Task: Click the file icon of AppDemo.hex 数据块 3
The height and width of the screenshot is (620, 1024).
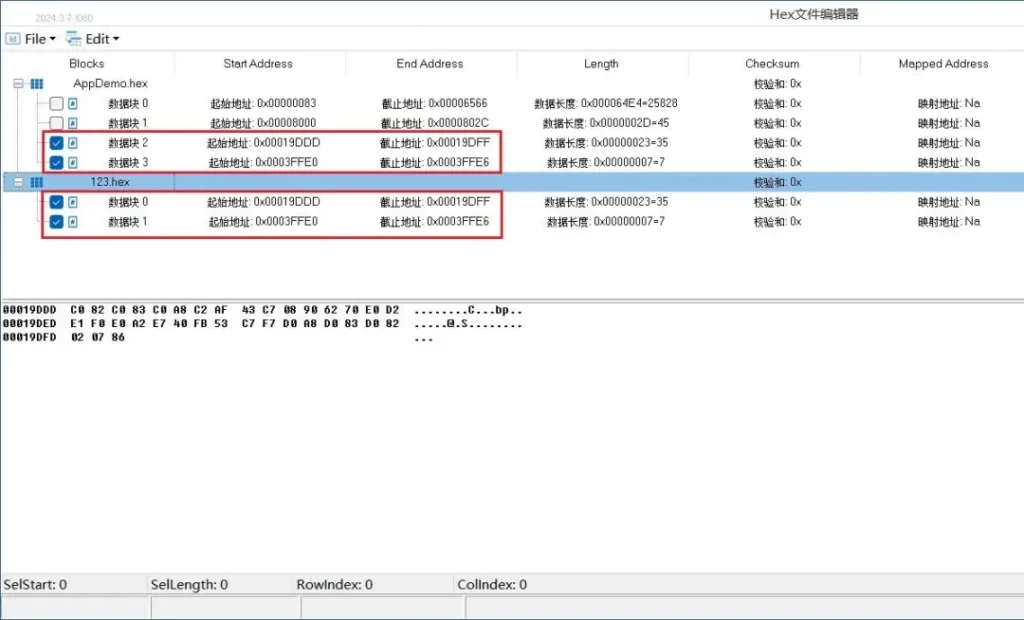Action: pyautogui.click(x=73, y=163)
